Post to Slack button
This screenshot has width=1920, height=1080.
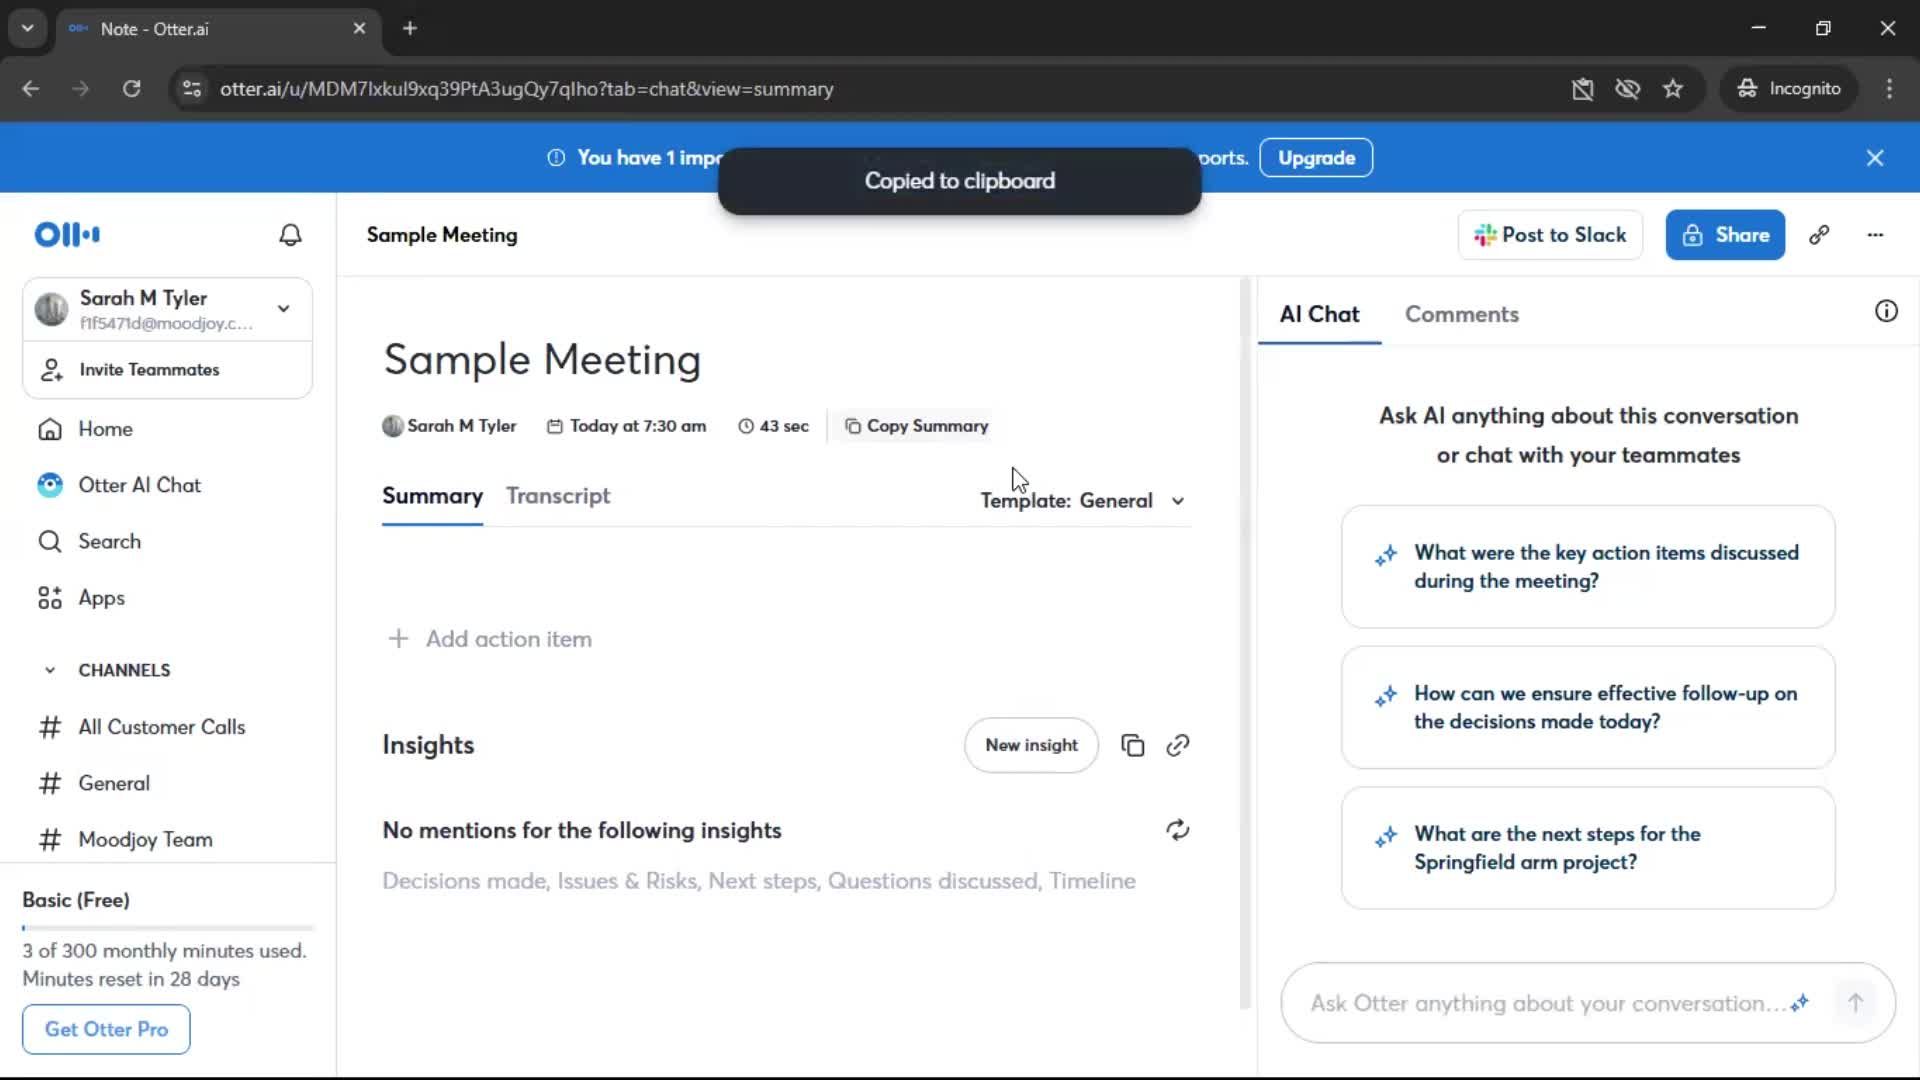(1550, 235)
